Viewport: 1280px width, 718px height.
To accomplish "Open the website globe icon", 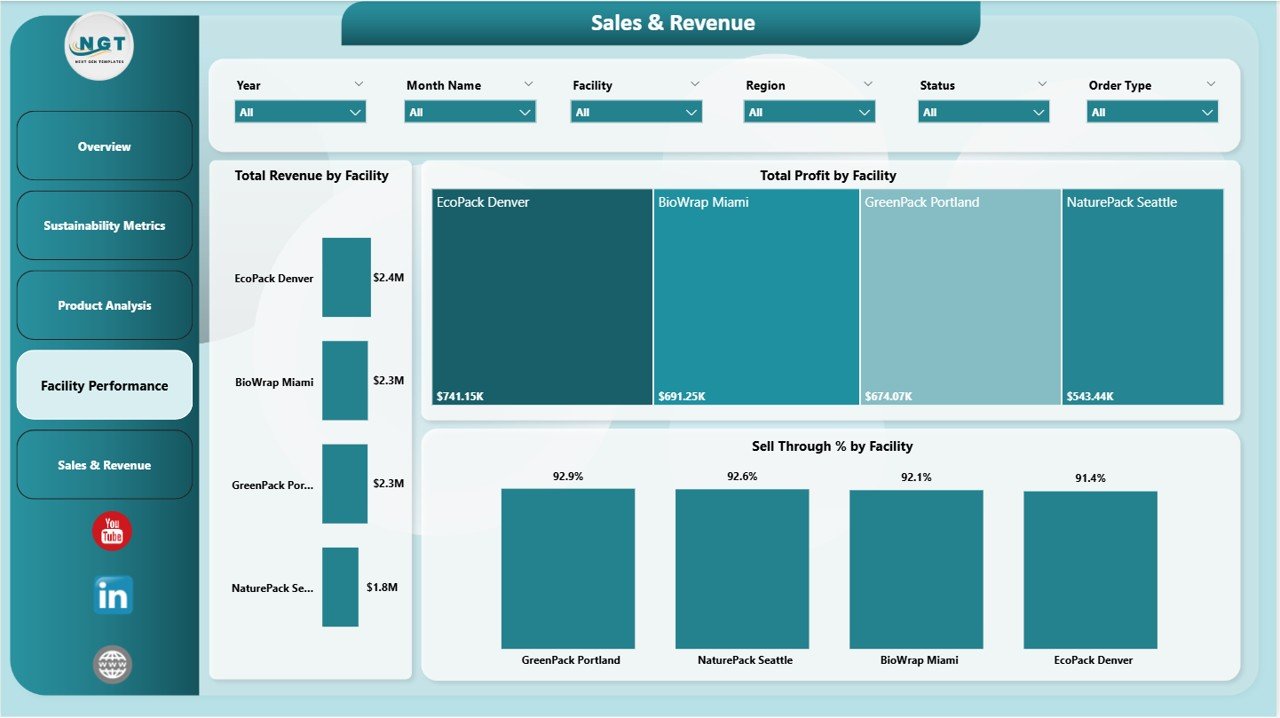I will [112, 664].
